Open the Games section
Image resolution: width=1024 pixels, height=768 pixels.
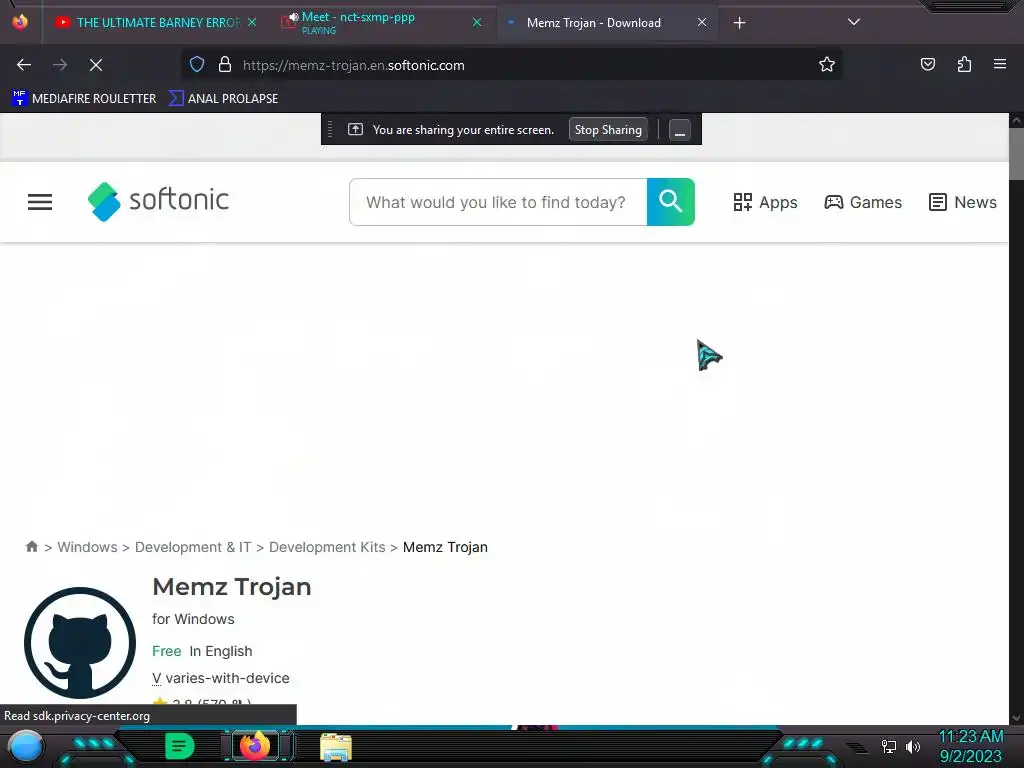(863, 202)
